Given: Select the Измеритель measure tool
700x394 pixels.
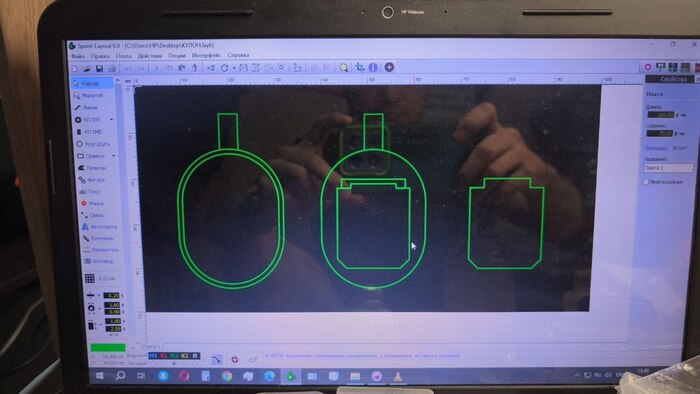Looking at the screenshot, I should pos(100,250).
